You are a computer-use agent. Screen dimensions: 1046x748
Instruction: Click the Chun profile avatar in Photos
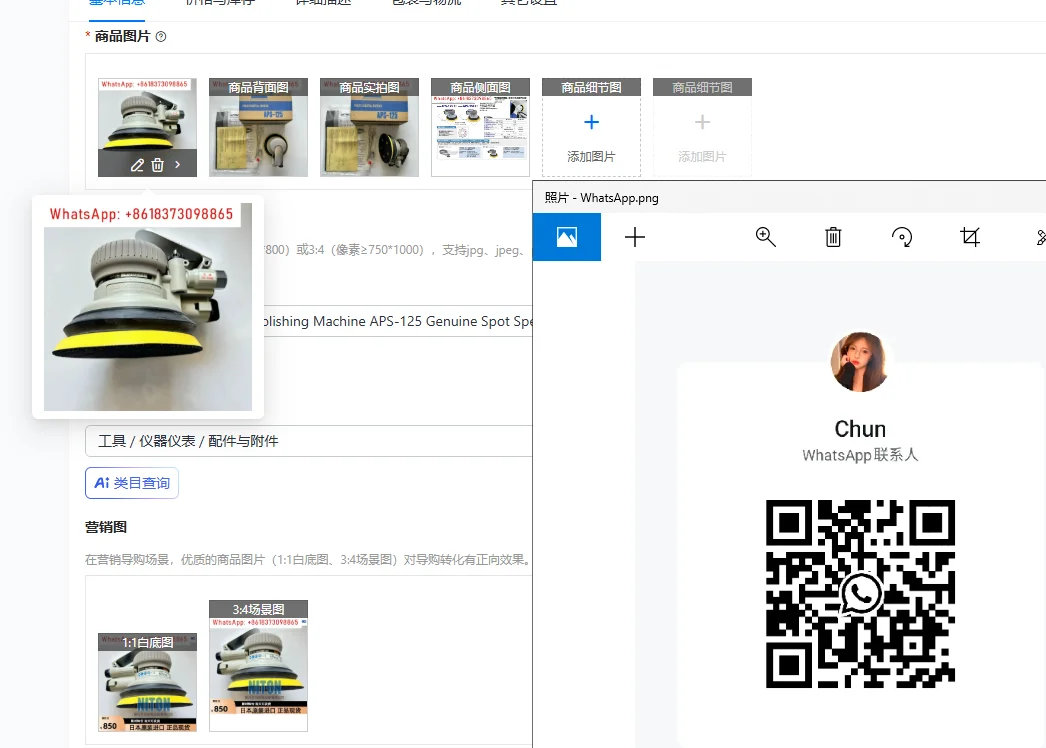pyautogui.click(x=860, y=362)
